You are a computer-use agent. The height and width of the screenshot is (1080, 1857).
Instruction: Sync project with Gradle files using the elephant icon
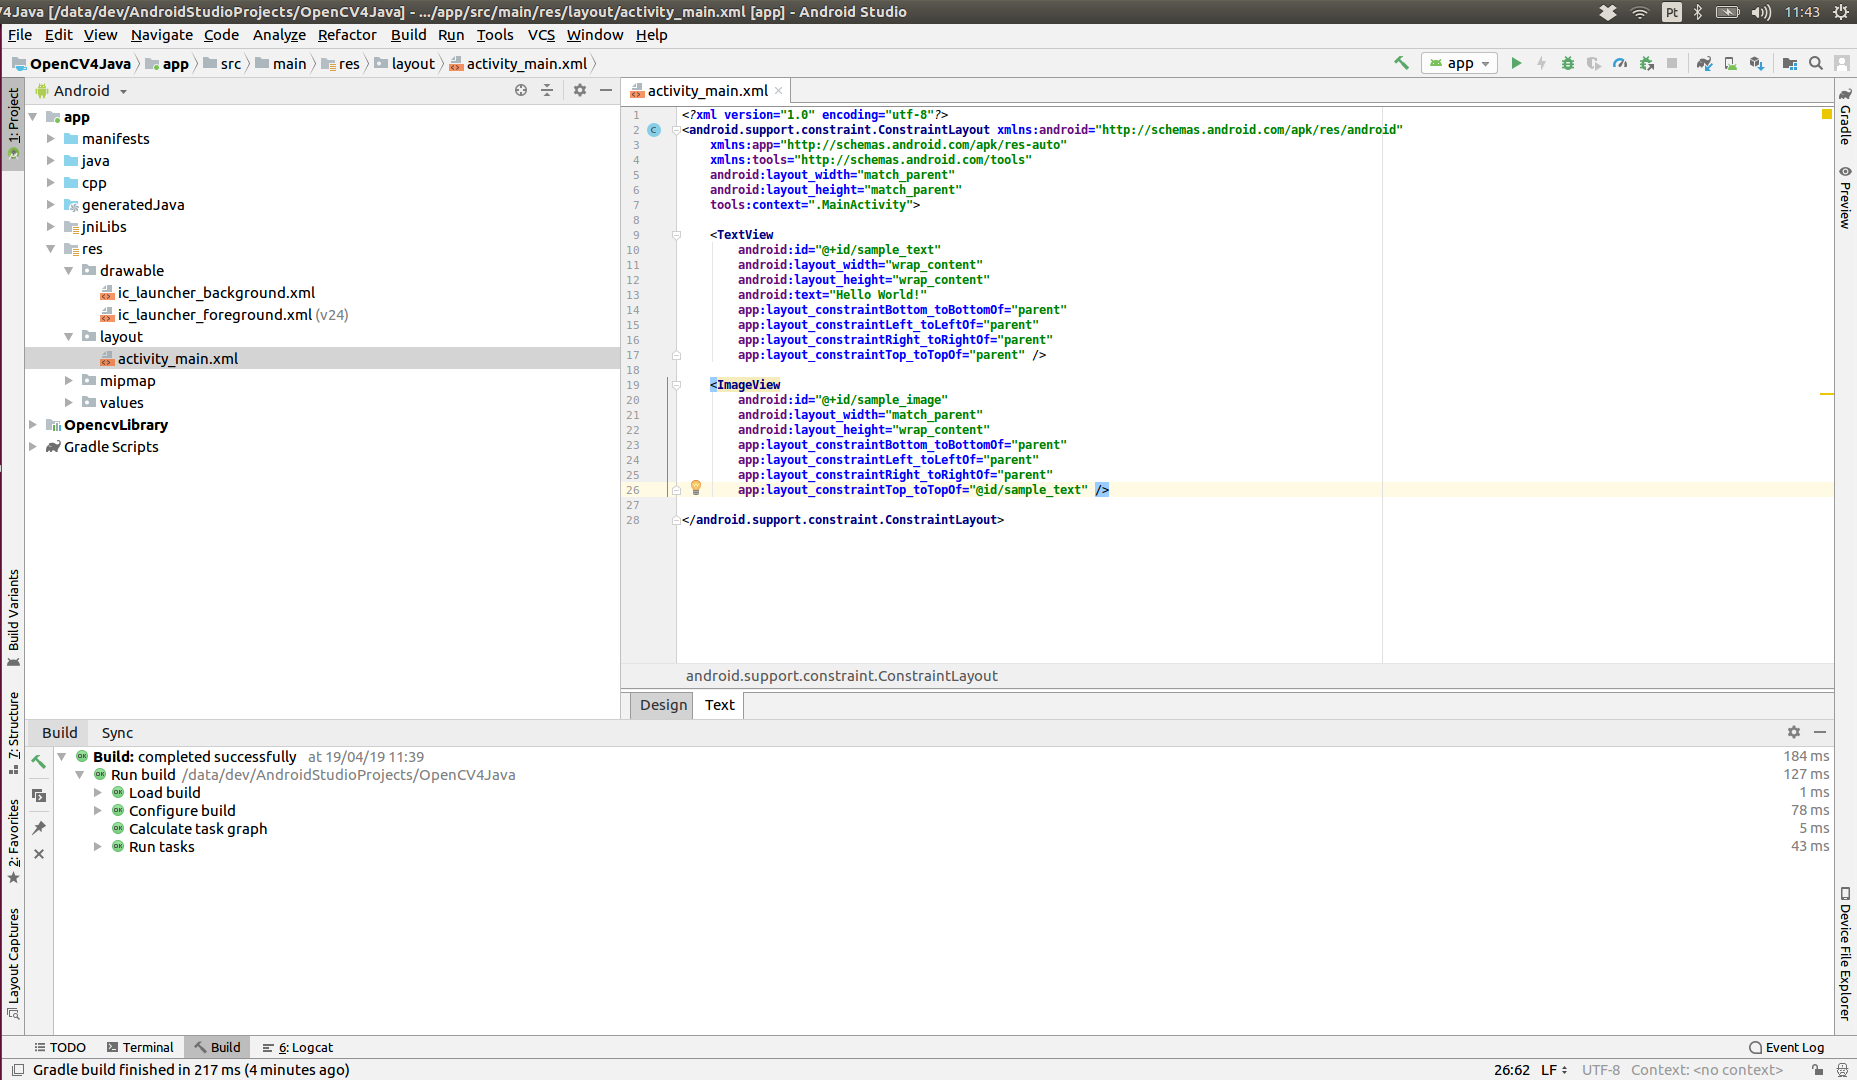pos(1704,63)
